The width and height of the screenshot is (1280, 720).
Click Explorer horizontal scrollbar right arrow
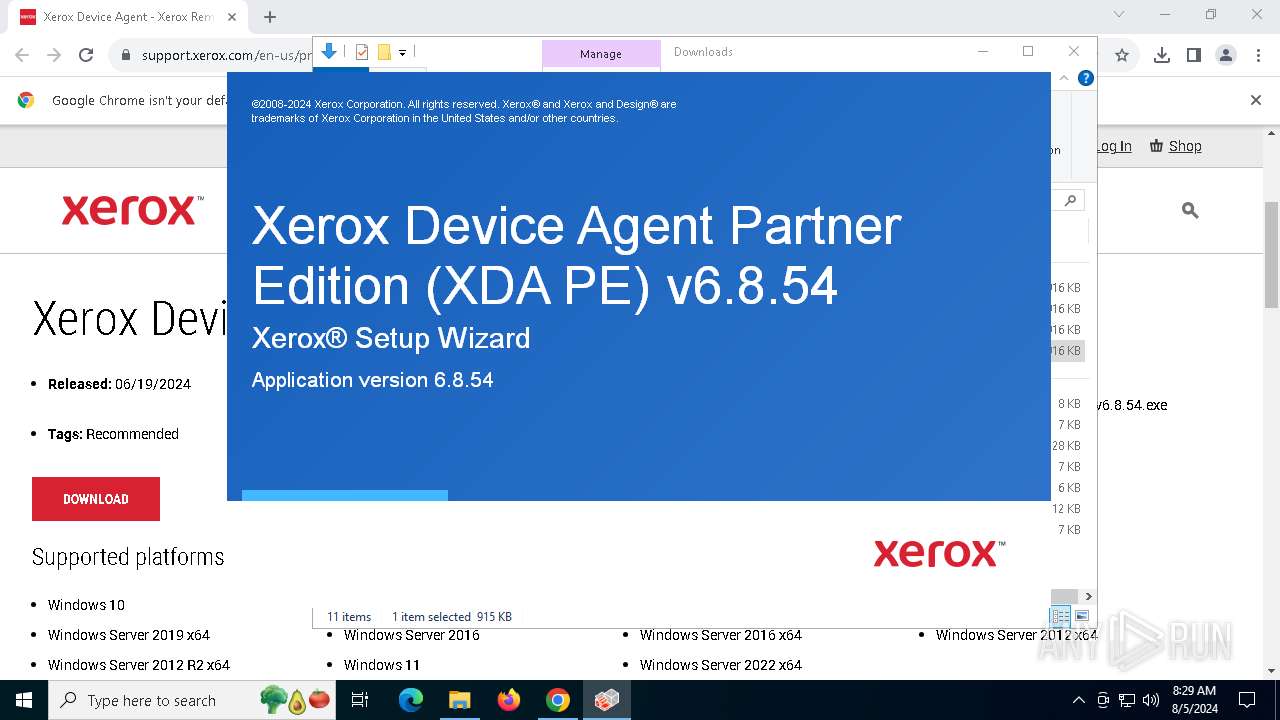click(1089, 597)
